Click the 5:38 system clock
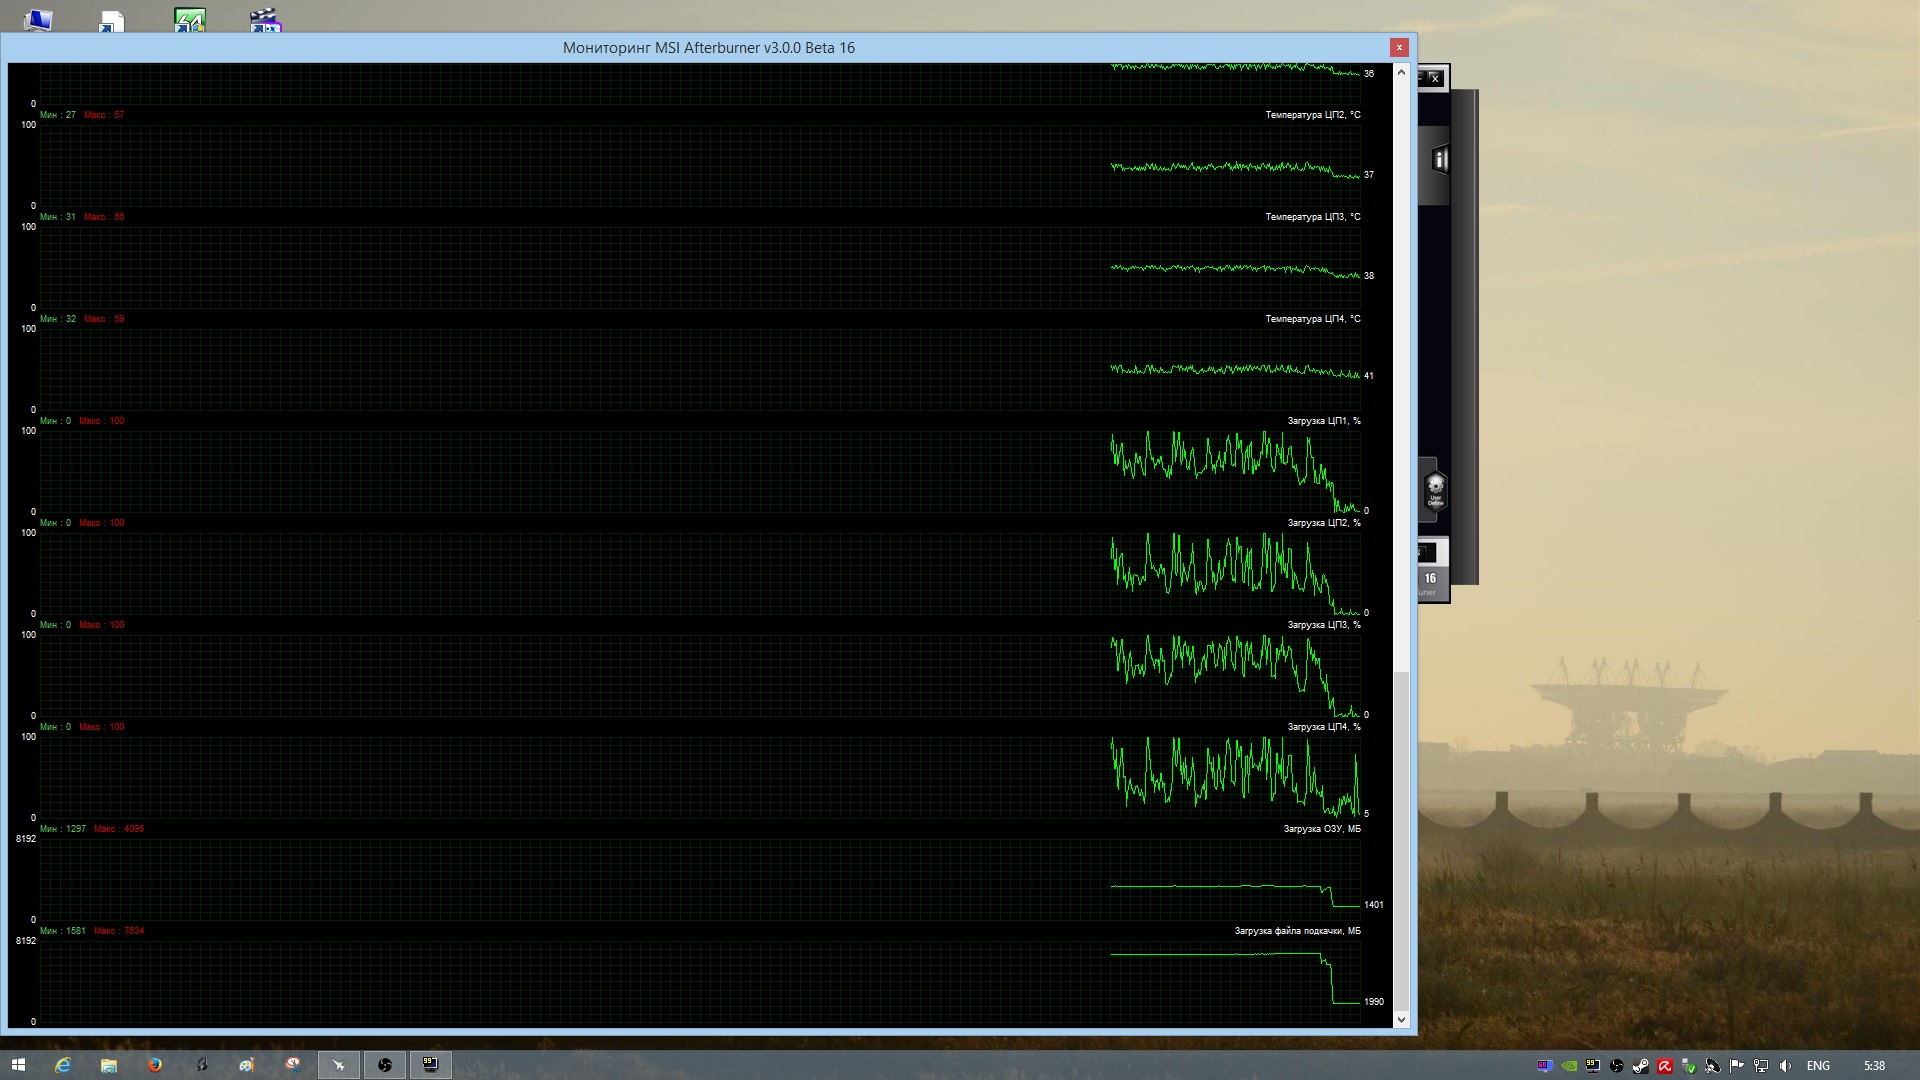The height and width of the screenshot is (1080, 1920). tap(1874, 1066)
